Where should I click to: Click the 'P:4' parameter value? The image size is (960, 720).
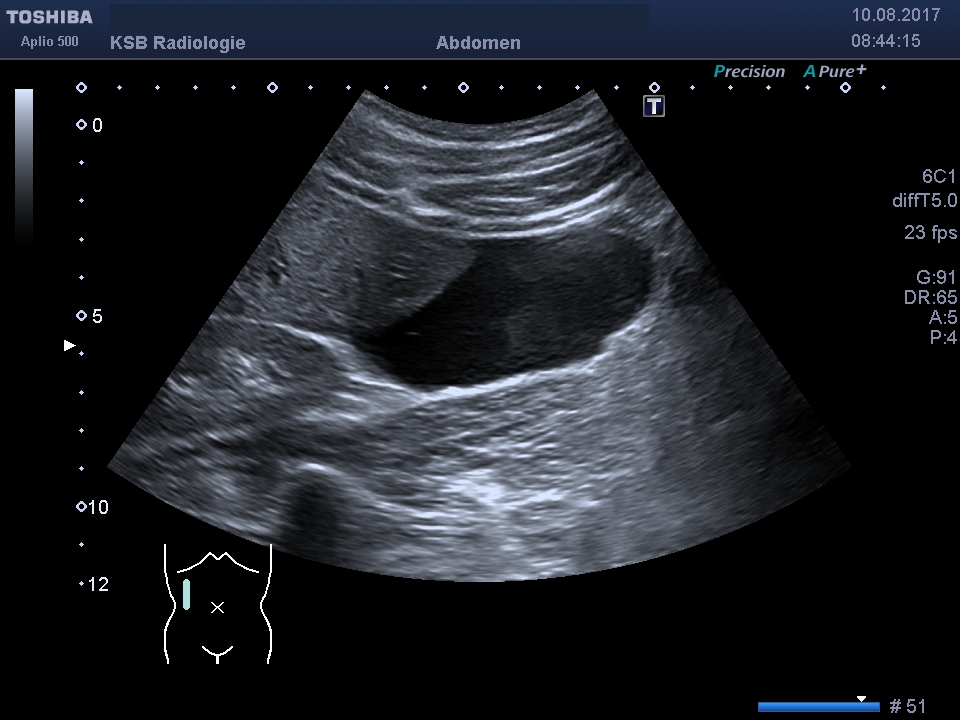point(943,337)
